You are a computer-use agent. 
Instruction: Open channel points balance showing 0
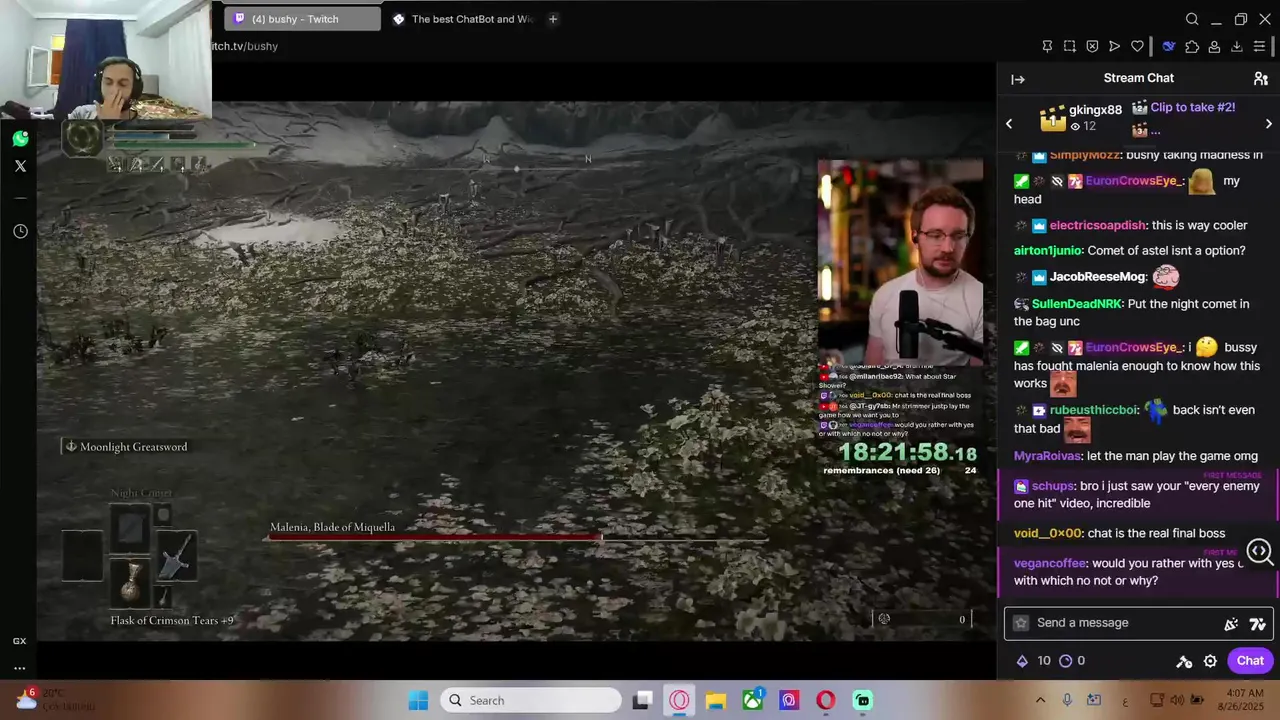click(x=1072, y=661)
